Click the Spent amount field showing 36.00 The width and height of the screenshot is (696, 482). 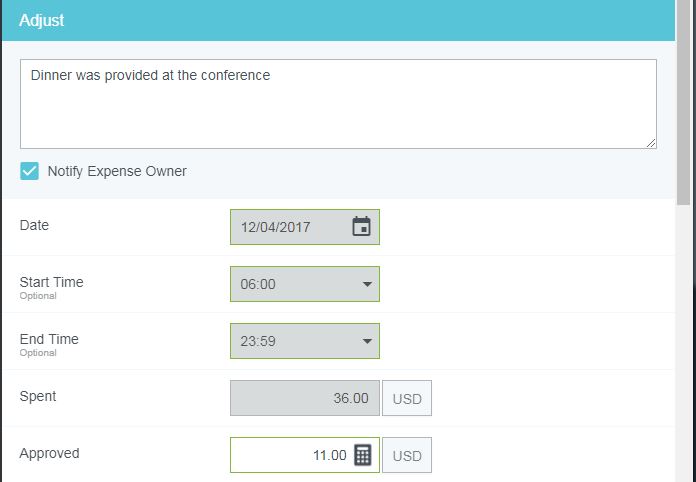(304, 398)
